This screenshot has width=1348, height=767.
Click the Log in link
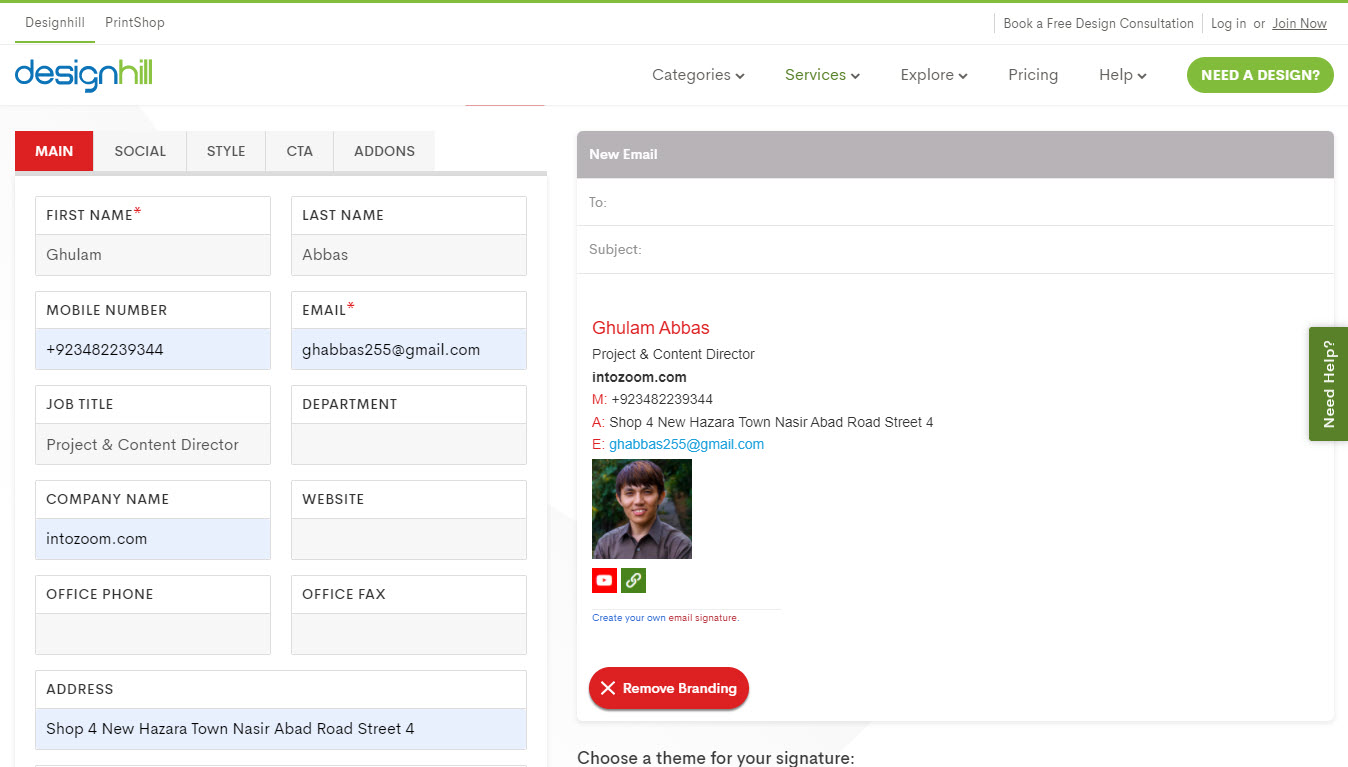coord(1228,23)
